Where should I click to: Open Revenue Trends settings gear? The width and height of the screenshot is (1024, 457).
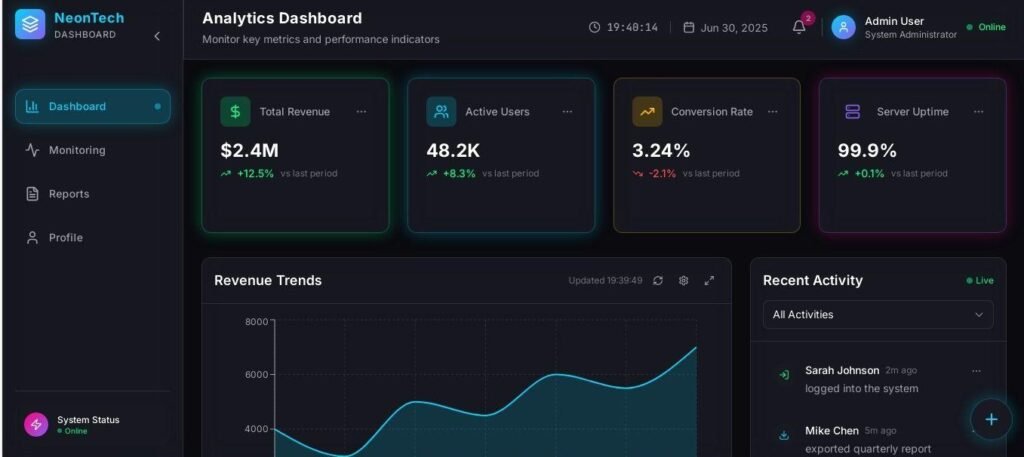(x=683, y=281)
